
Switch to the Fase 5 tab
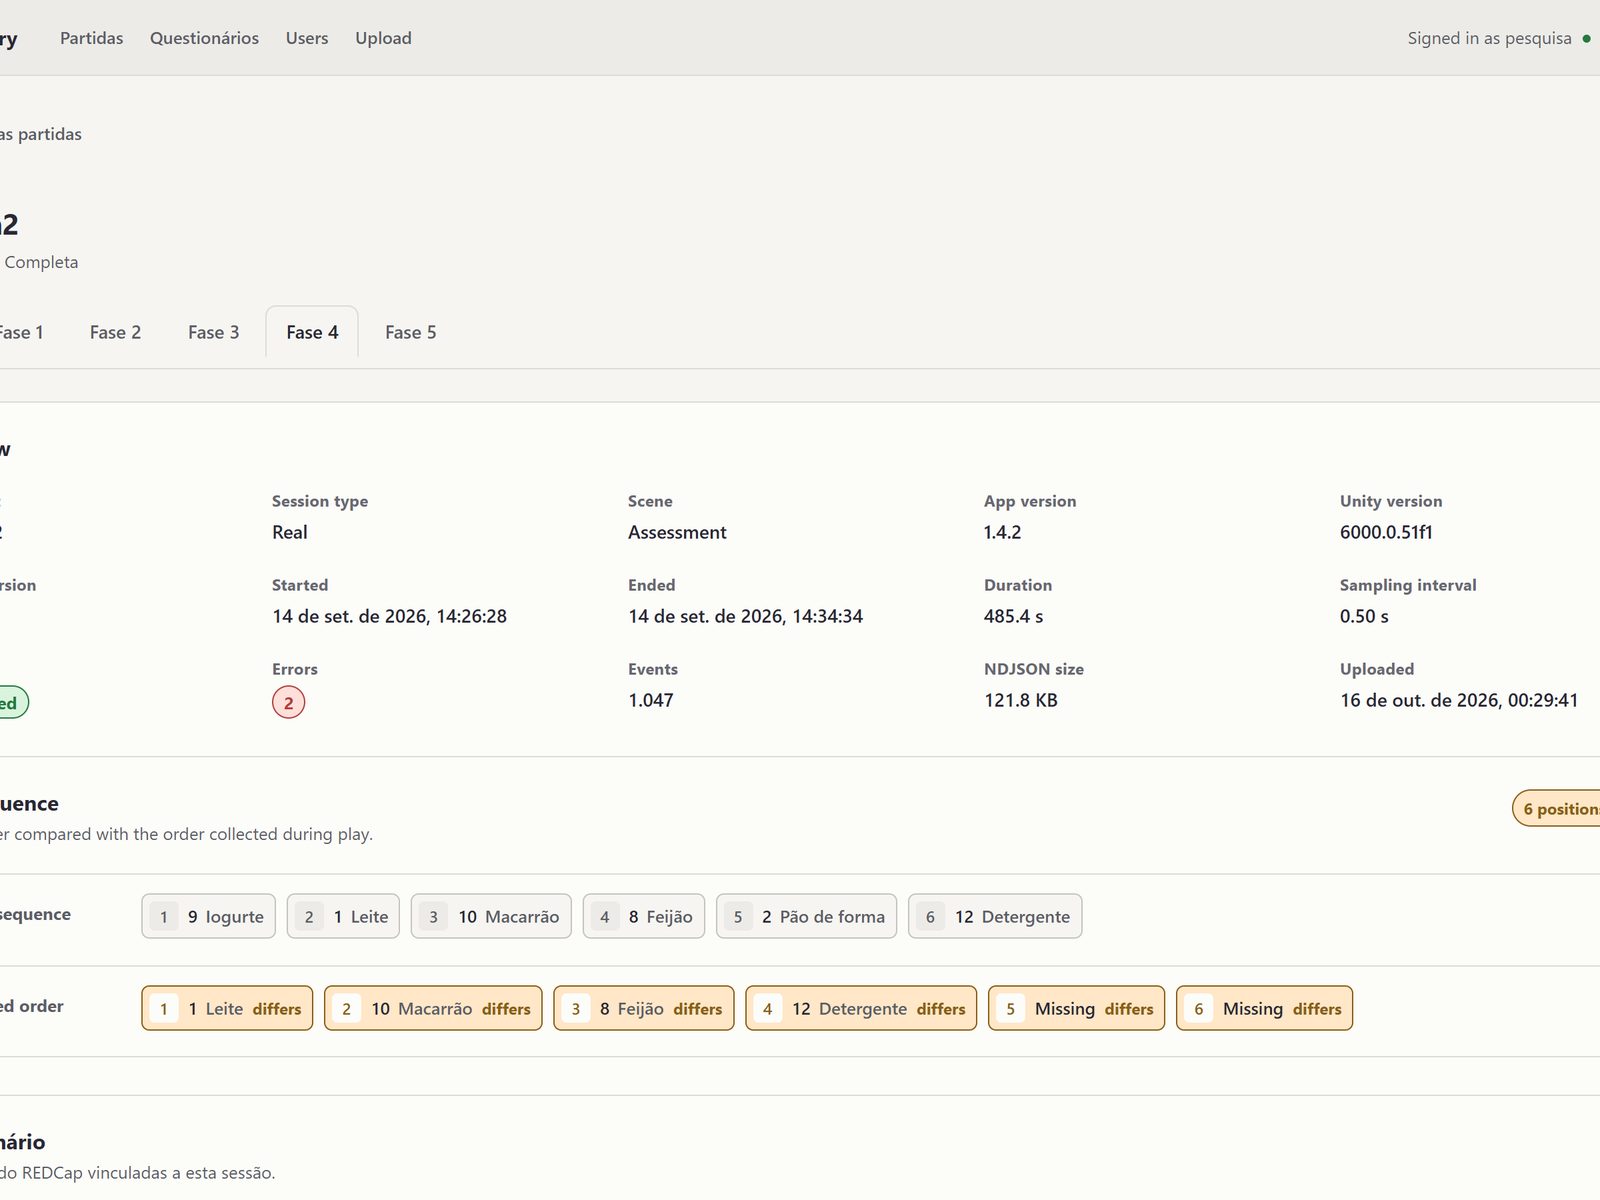click(x=410, y=332)
